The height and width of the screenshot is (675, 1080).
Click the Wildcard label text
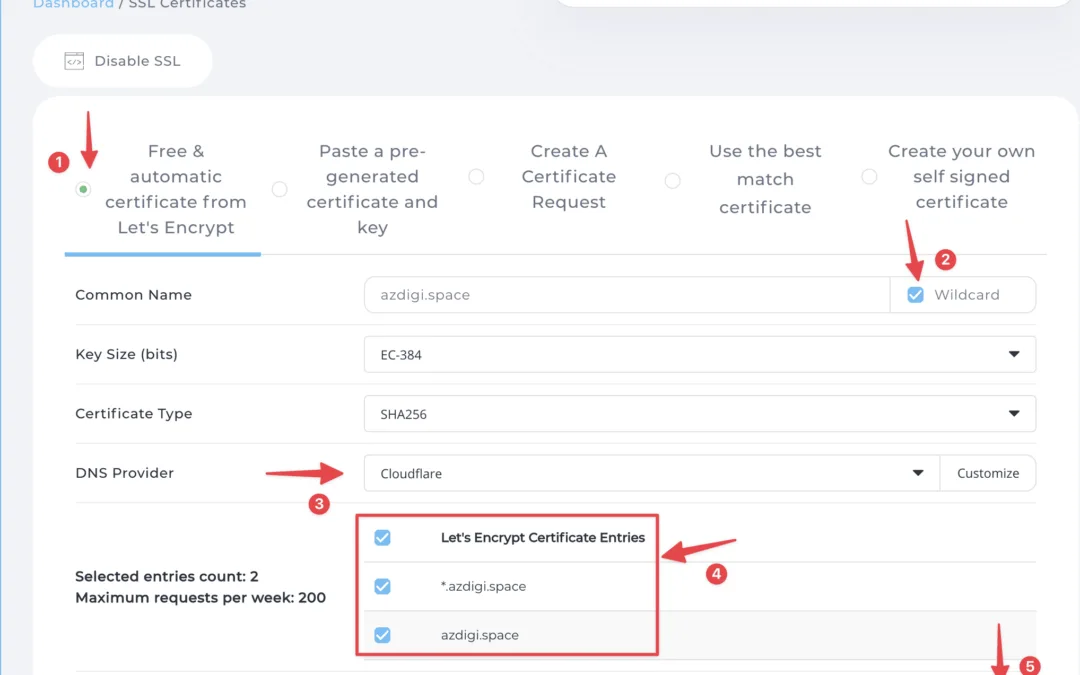click(966, 295)
